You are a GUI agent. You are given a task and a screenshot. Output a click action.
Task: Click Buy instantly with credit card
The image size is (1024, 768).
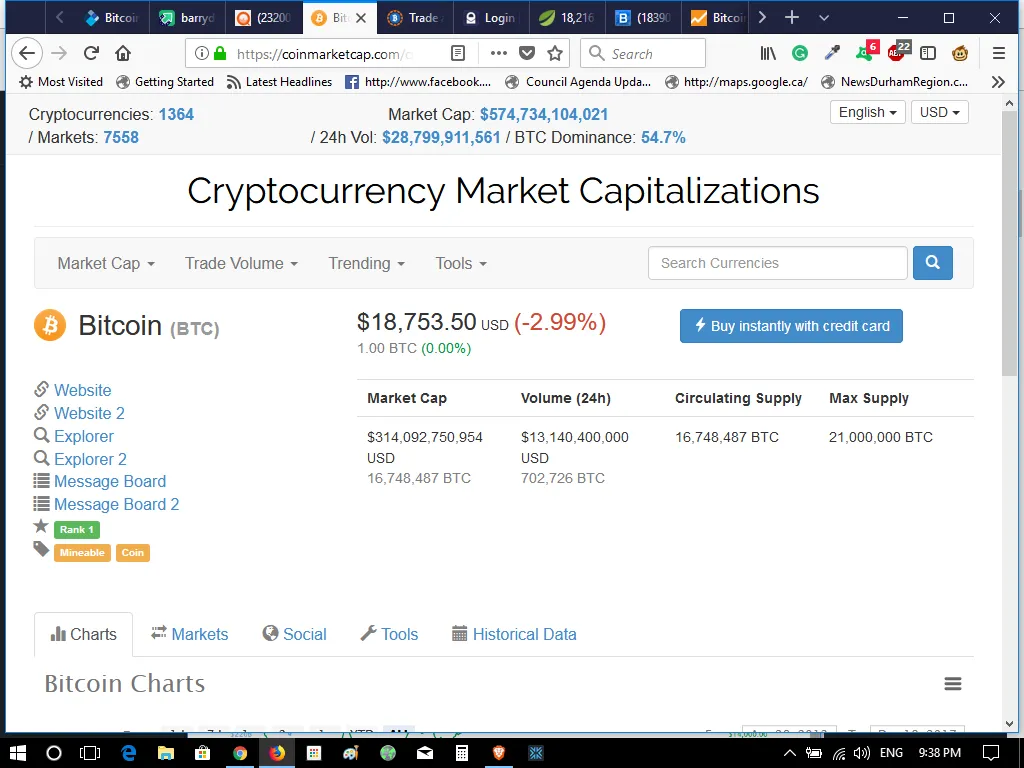[x=792, y=326]
